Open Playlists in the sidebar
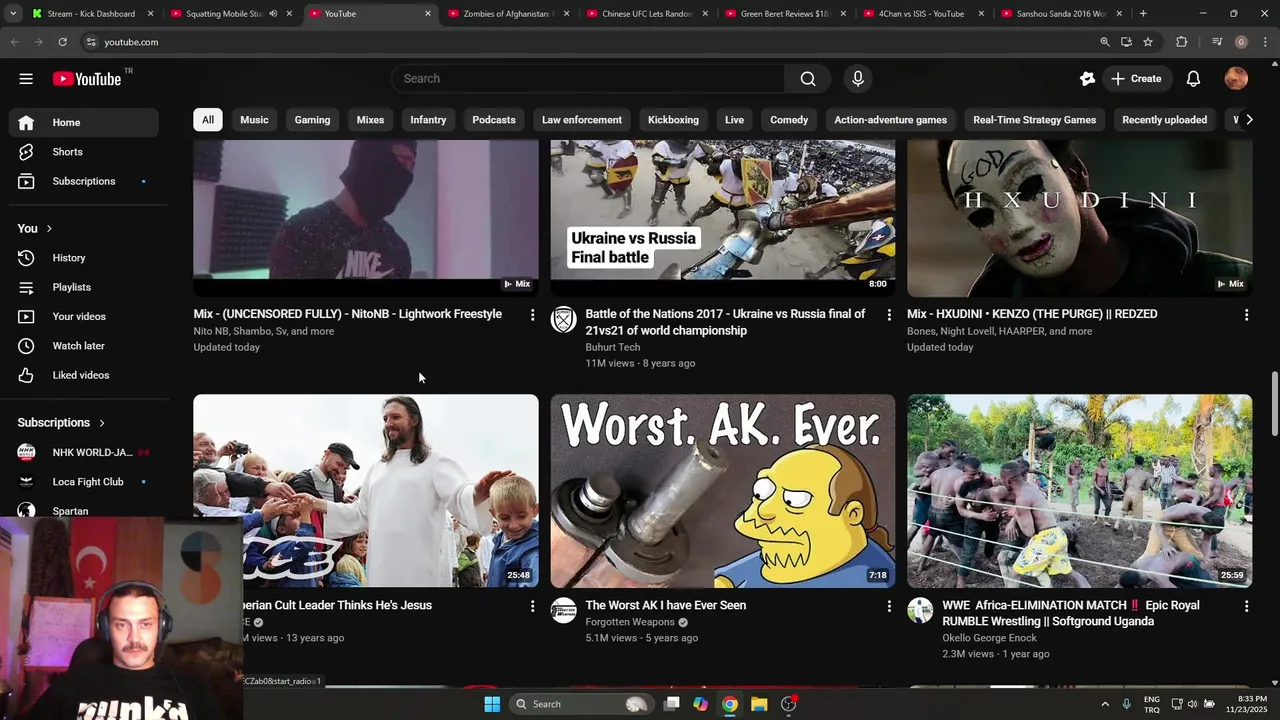1280x720 pixels. (84, 287)
